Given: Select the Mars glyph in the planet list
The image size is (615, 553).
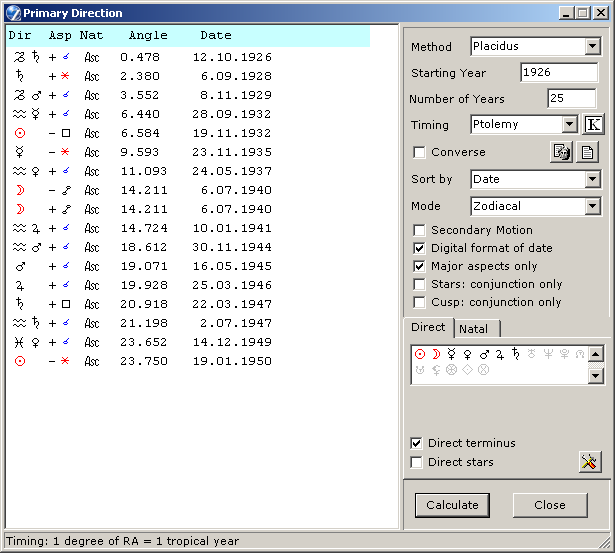Looking at the screenshot, I should (484, 355).
